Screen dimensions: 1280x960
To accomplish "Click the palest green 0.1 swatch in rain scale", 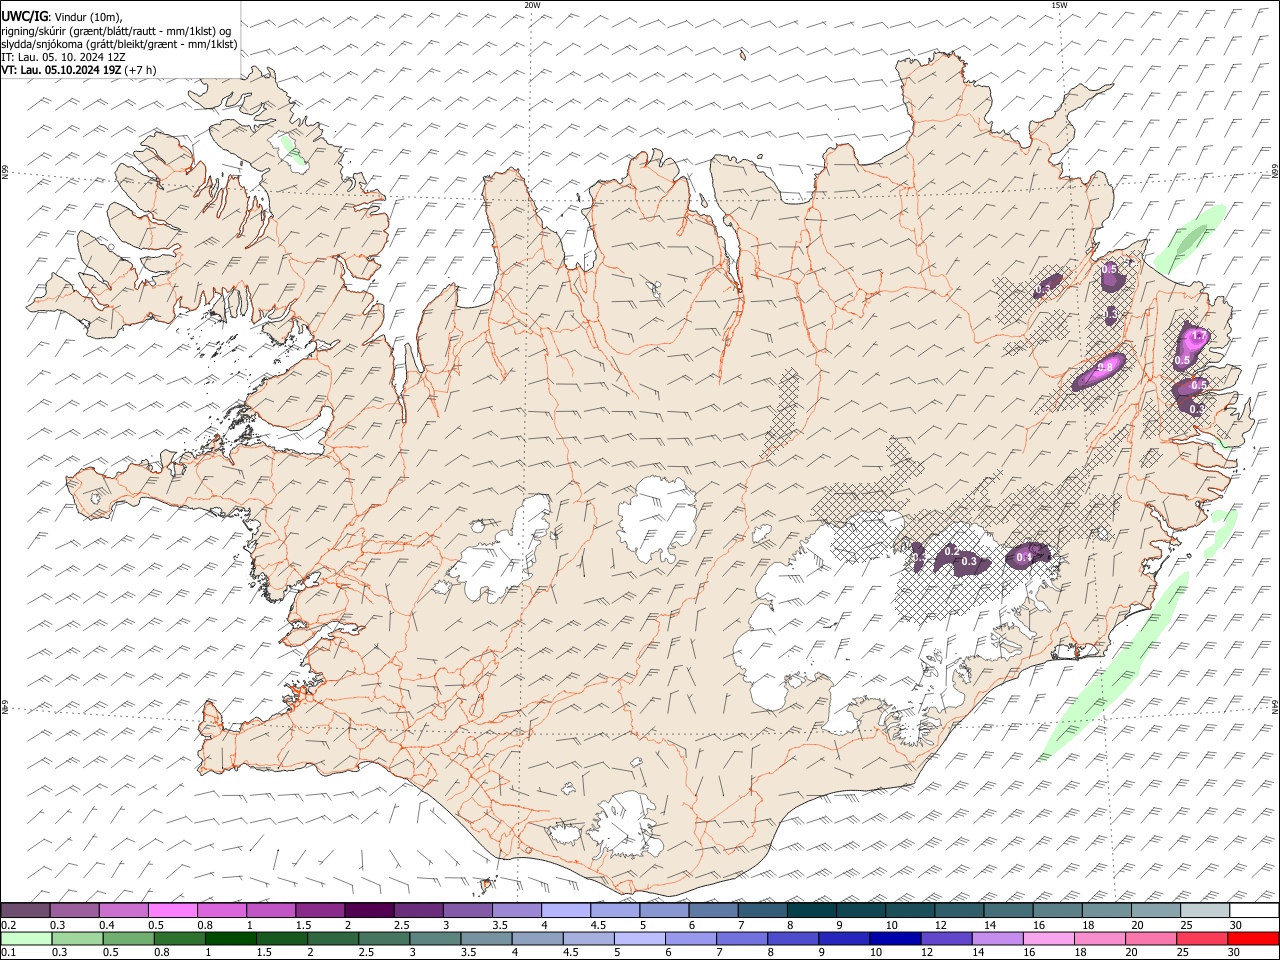I will [x=26, y=939].
